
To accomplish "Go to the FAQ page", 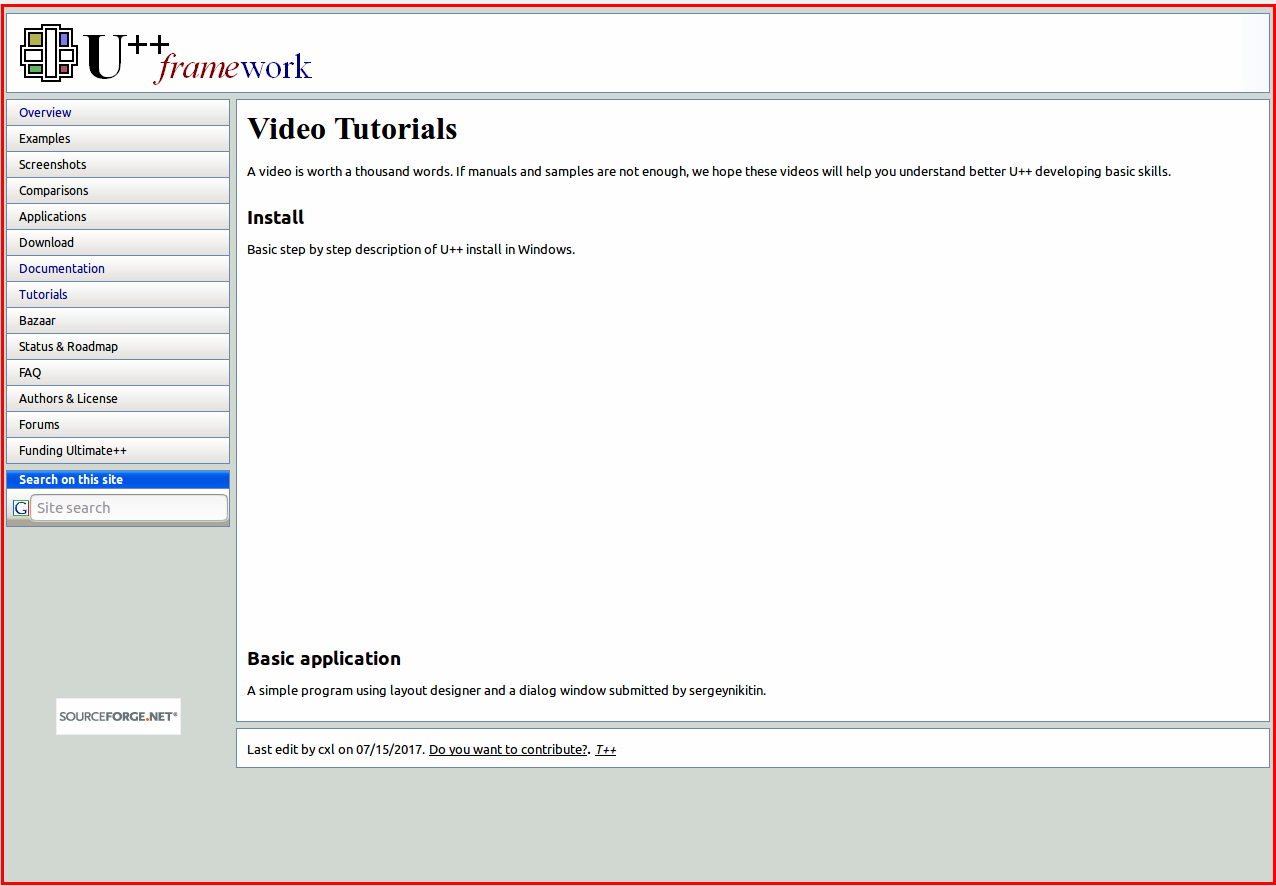I will point(30,373).
